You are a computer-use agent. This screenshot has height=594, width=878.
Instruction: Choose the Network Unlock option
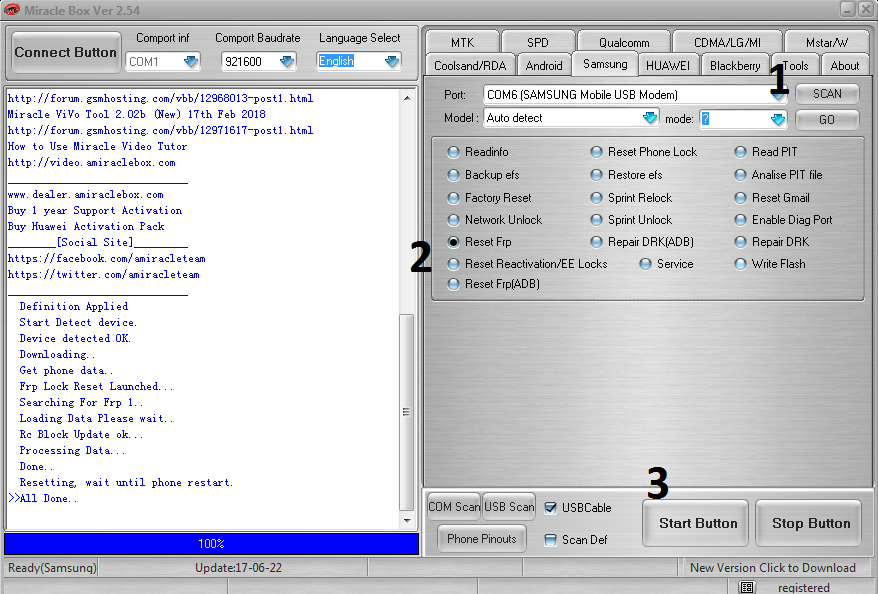(454, 219)
